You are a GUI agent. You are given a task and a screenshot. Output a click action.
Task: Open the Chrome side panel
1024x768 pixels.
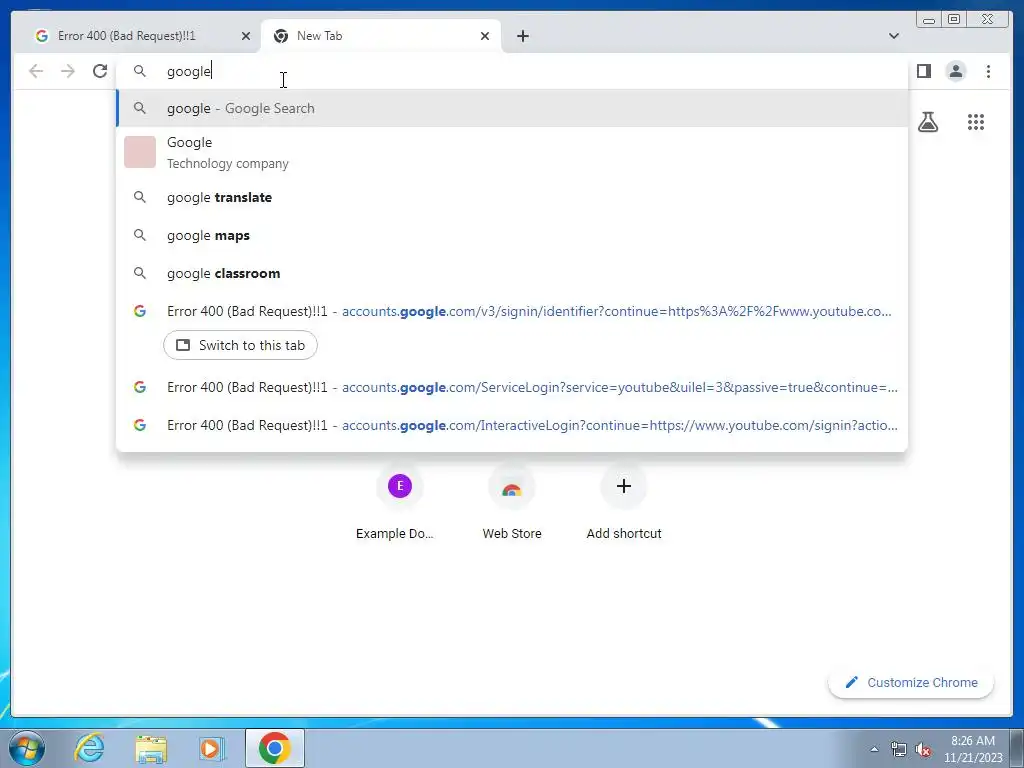pos(923,71)
